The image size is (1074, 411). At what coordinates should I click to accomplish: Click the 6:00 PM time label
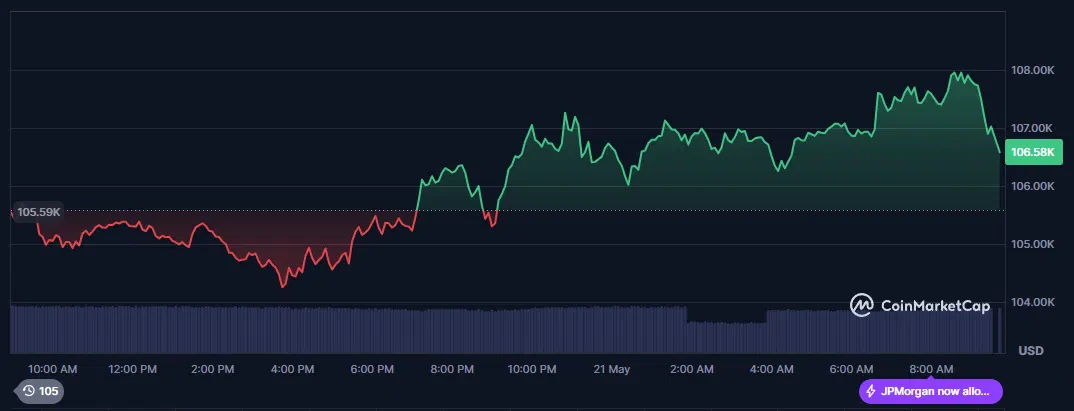pyautogui.click(x=372, y=369)
